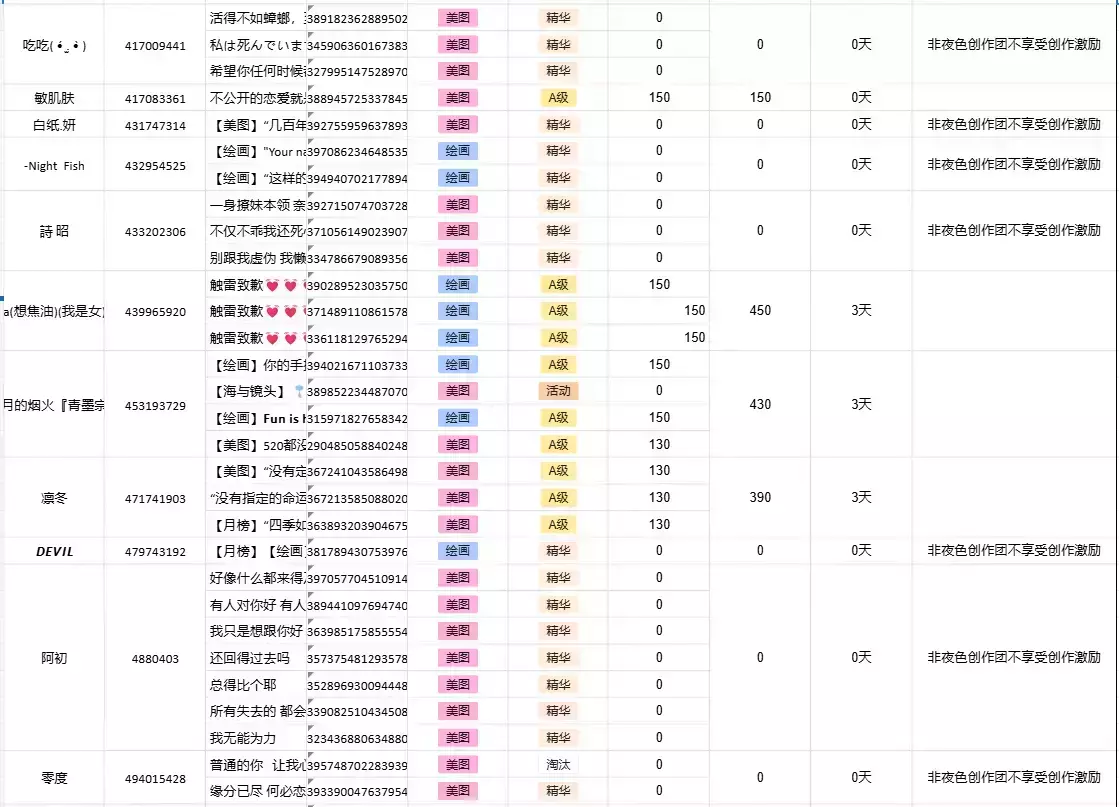Select the total cell 390
1119x807 pixels.
[x=760, y=497]
